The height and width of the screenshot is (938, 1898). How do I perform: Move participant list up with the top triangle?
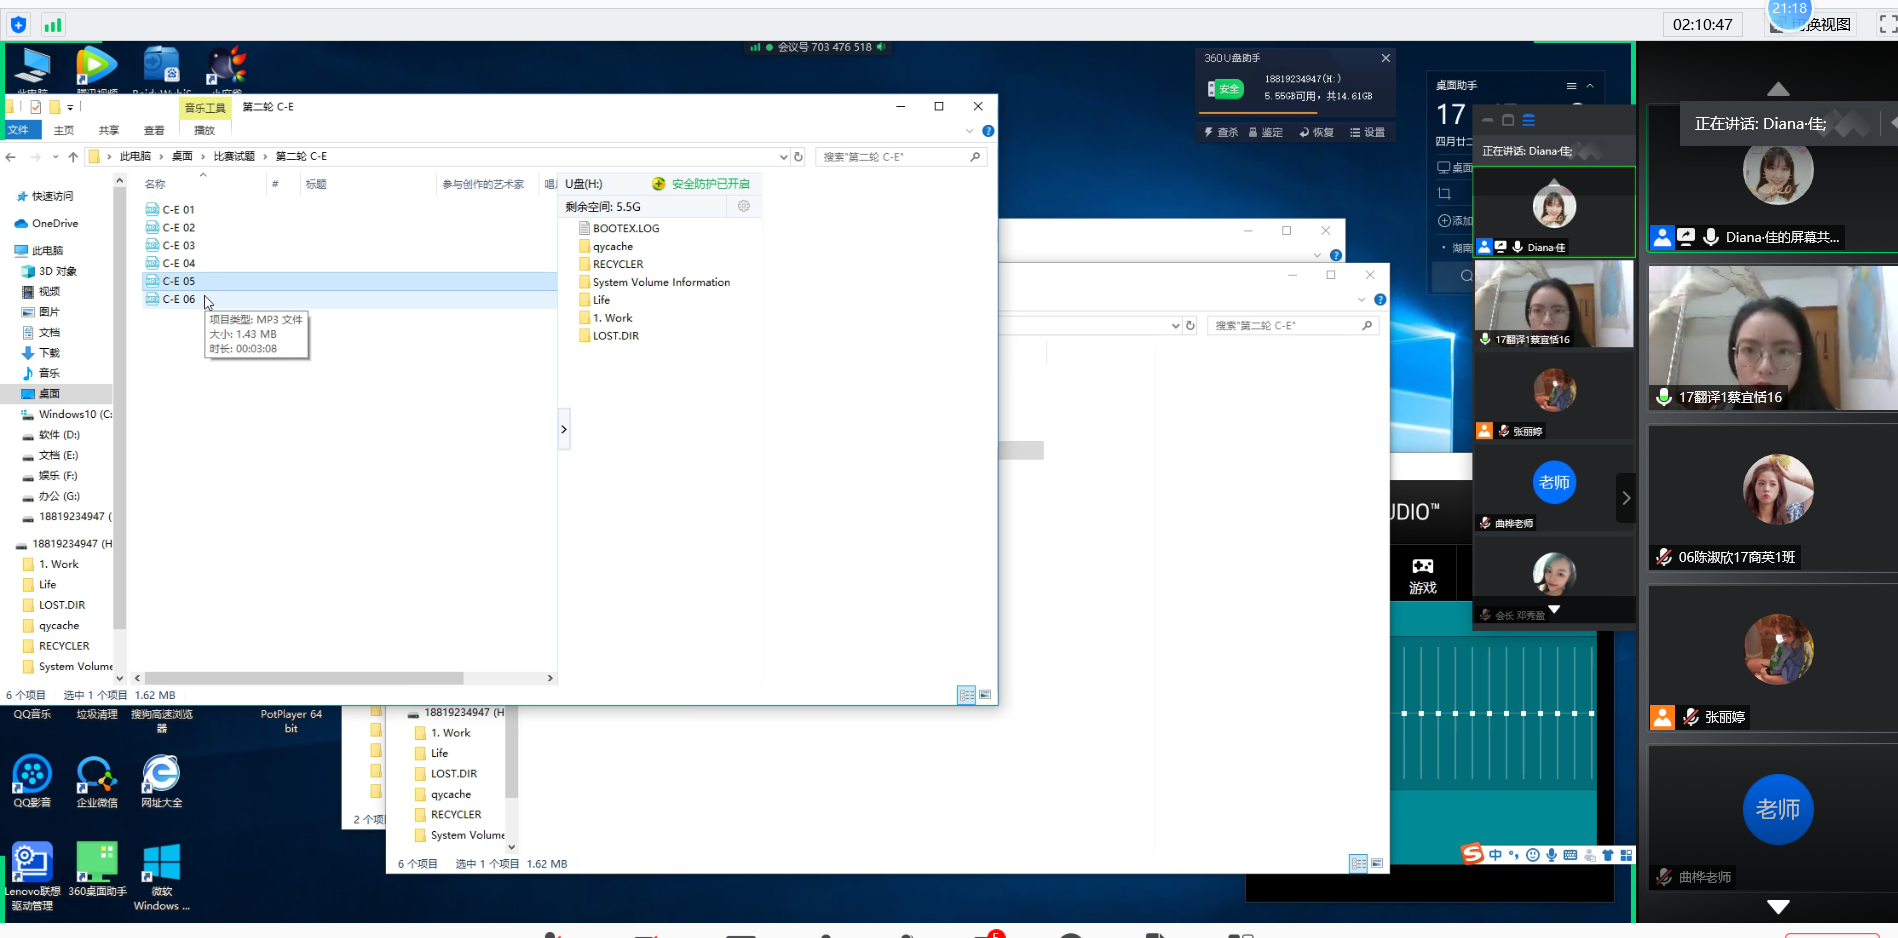(x=1778, y=89)
